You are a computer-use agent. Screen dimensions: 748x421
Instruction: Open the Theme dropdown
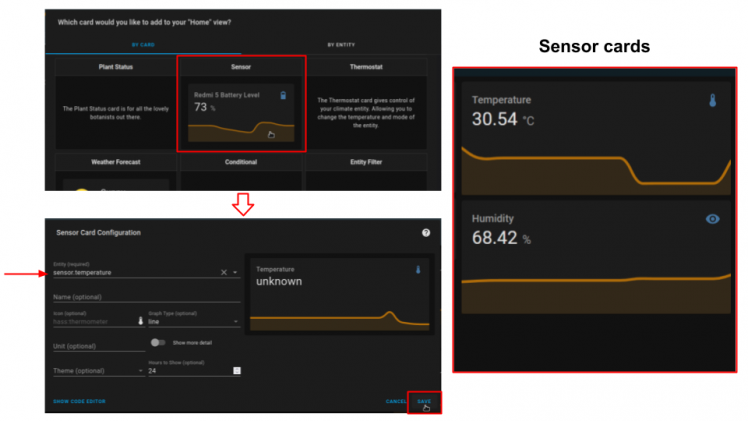tap(141, 371)
